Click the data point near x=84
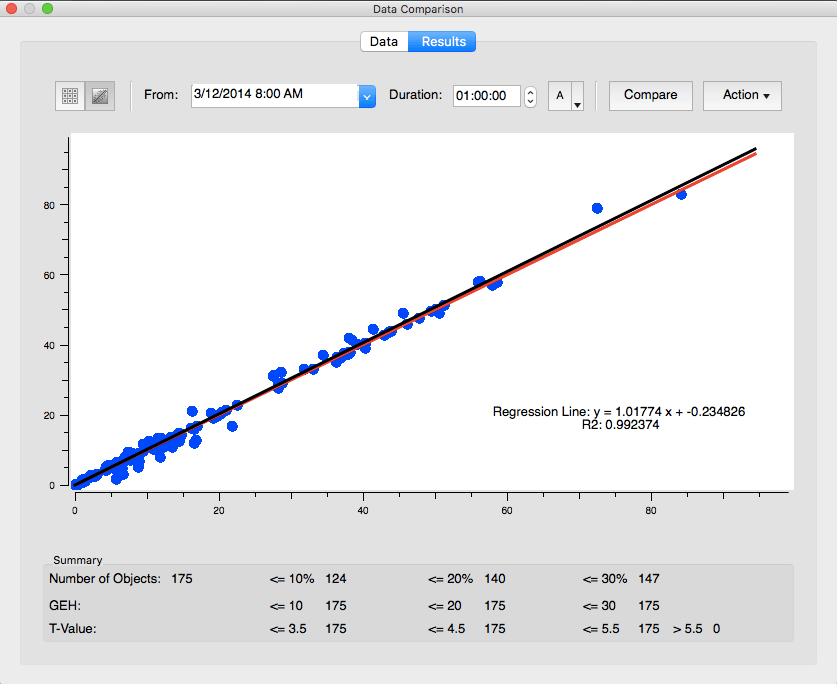 681,195
